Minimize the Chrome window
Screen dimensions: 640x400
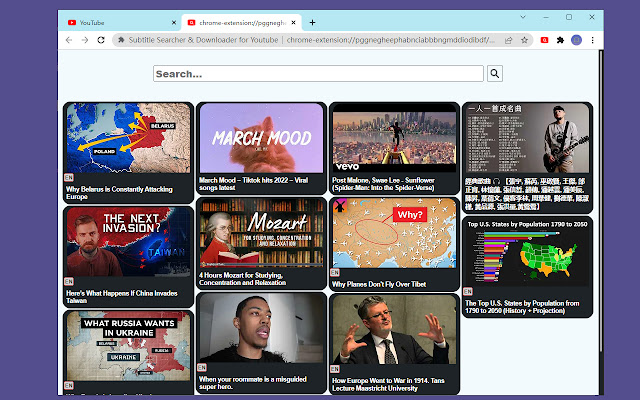point(546,17)
